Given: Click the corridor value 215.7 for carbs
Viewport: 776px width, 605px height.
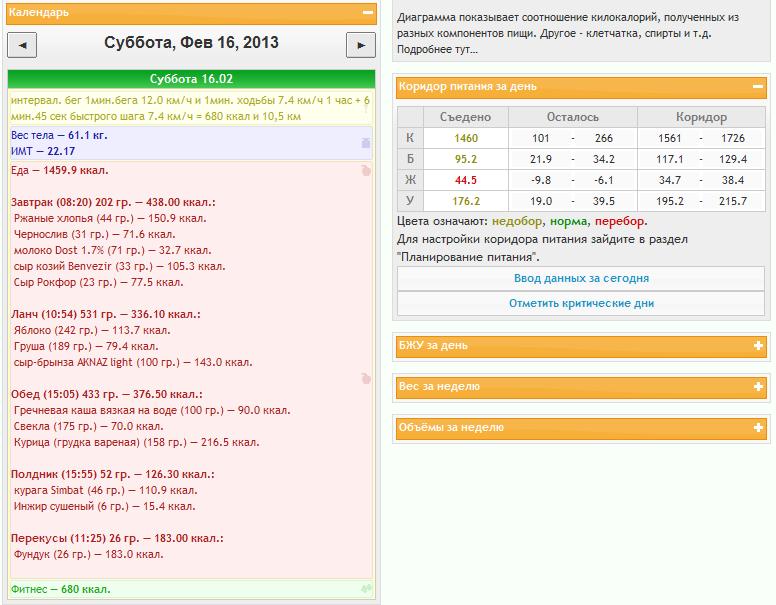Looking at the screenshot, I should [x=732, y=201].
